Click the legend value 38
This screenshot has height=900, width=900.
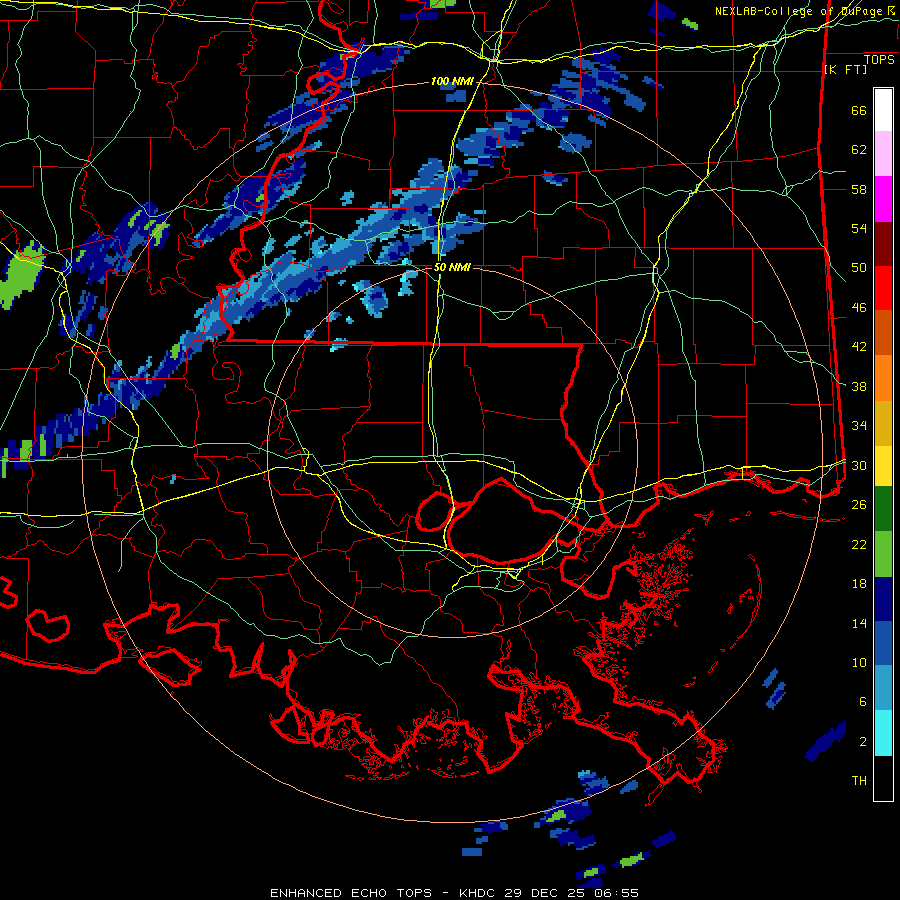coord(859,387)
